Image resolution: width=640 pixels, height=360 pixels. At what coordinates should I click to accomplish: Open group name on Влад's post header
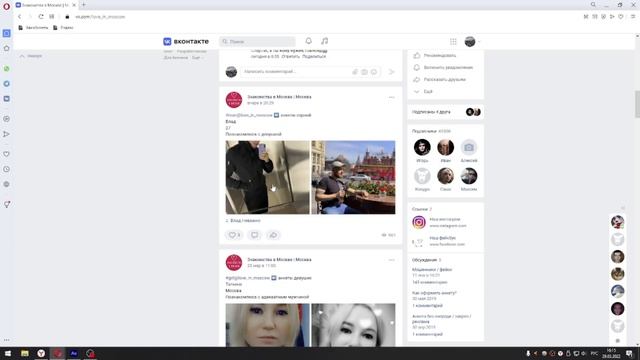279,97
